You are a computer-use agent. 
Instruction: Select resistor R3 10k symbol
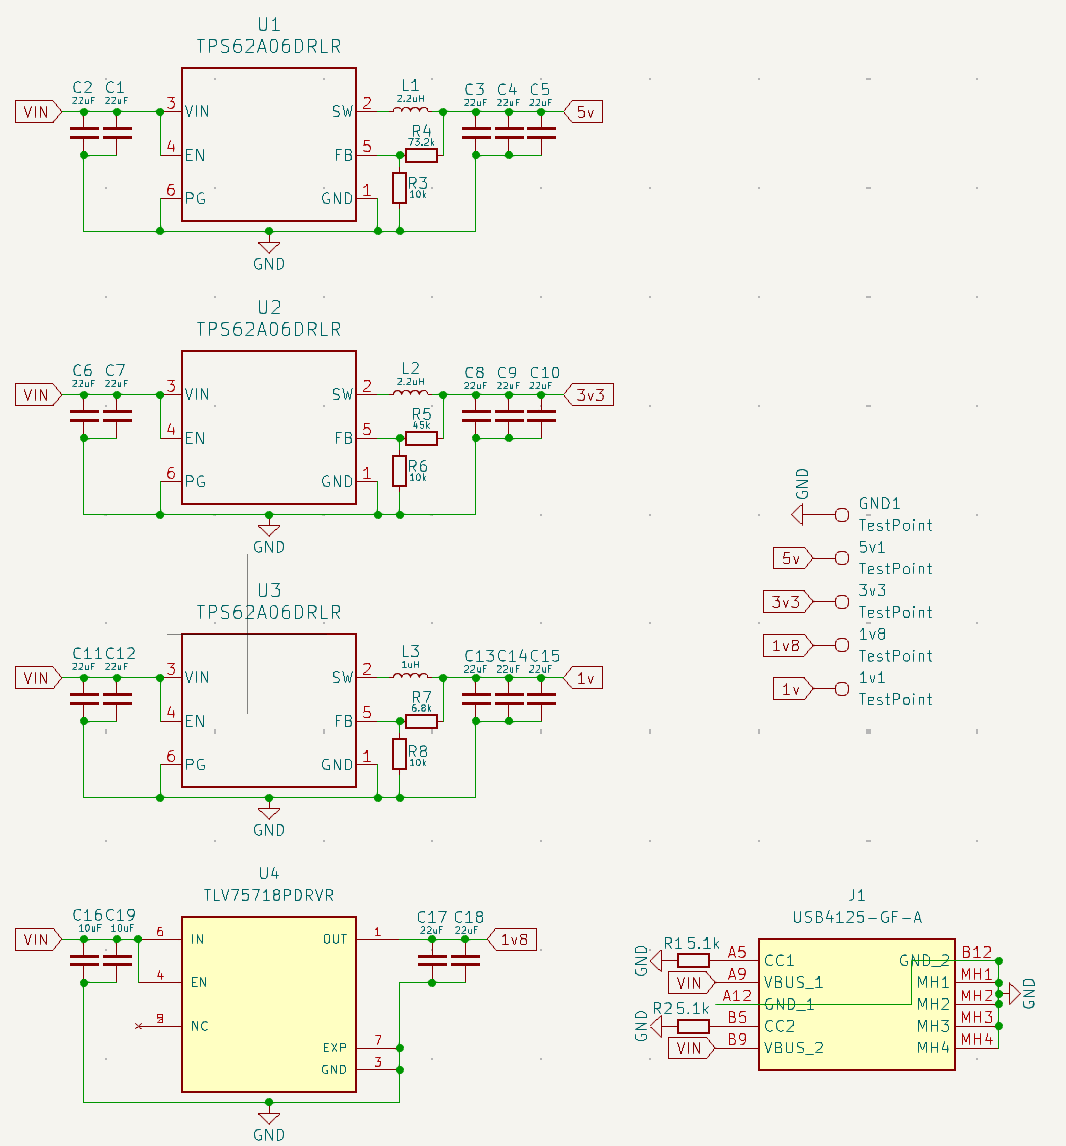pyautogui.click(x=399, y=188)
